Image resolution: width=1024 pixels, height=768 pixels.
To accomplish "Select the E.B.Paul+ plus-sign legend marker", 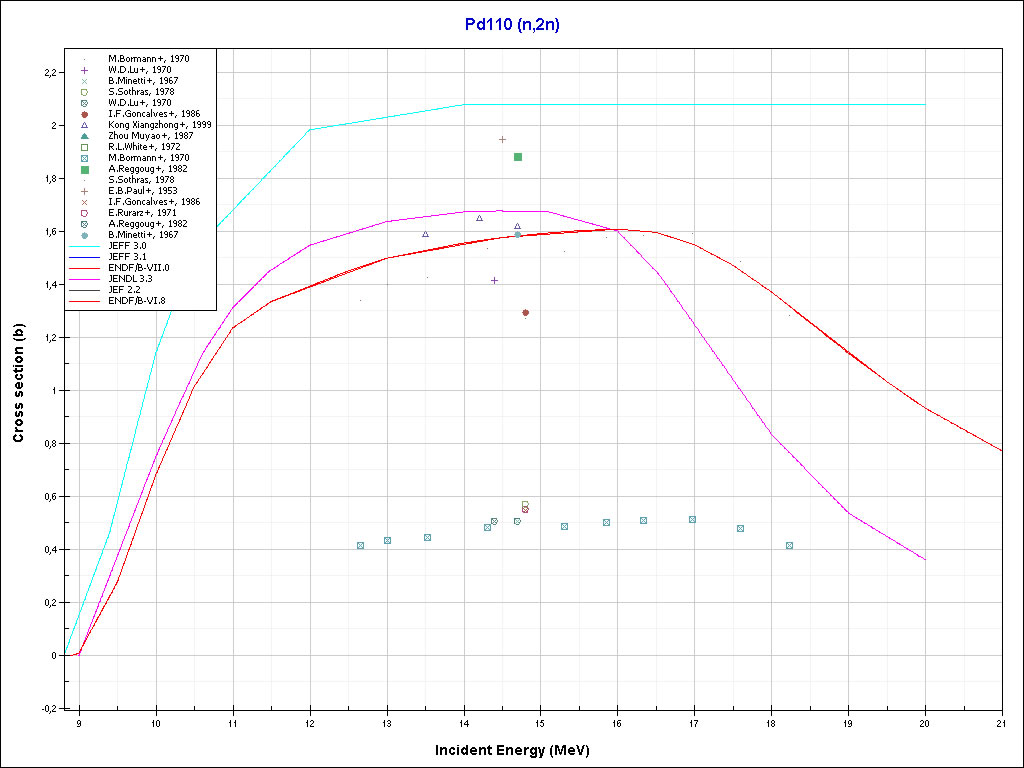I will pyautogui.click(x=85, y=191).
